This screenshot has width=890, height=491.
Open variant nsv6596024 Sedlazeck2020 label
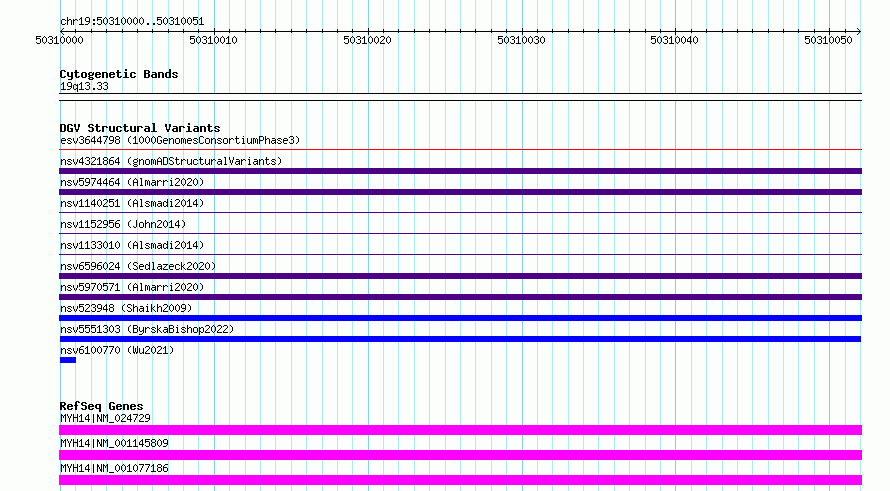tap(138, 266)
